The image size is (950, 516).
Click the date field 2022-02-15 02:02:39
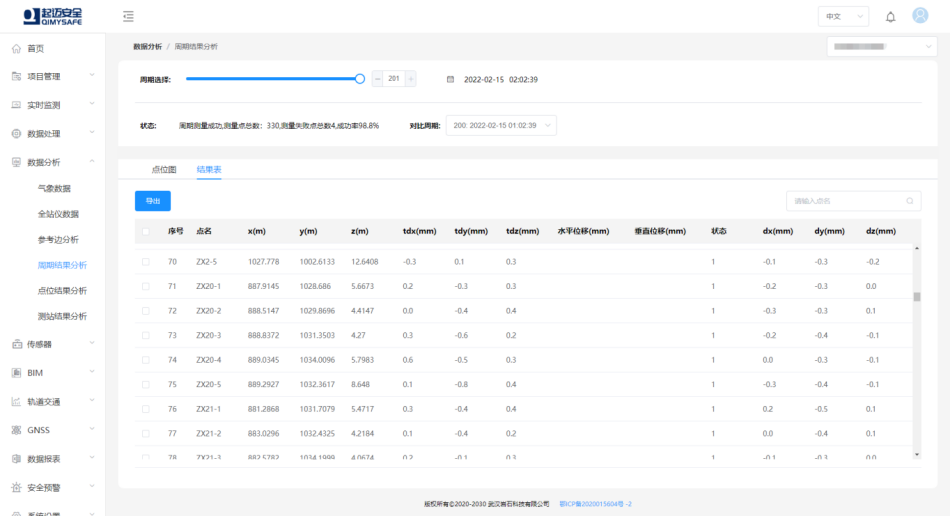point(500,79)
